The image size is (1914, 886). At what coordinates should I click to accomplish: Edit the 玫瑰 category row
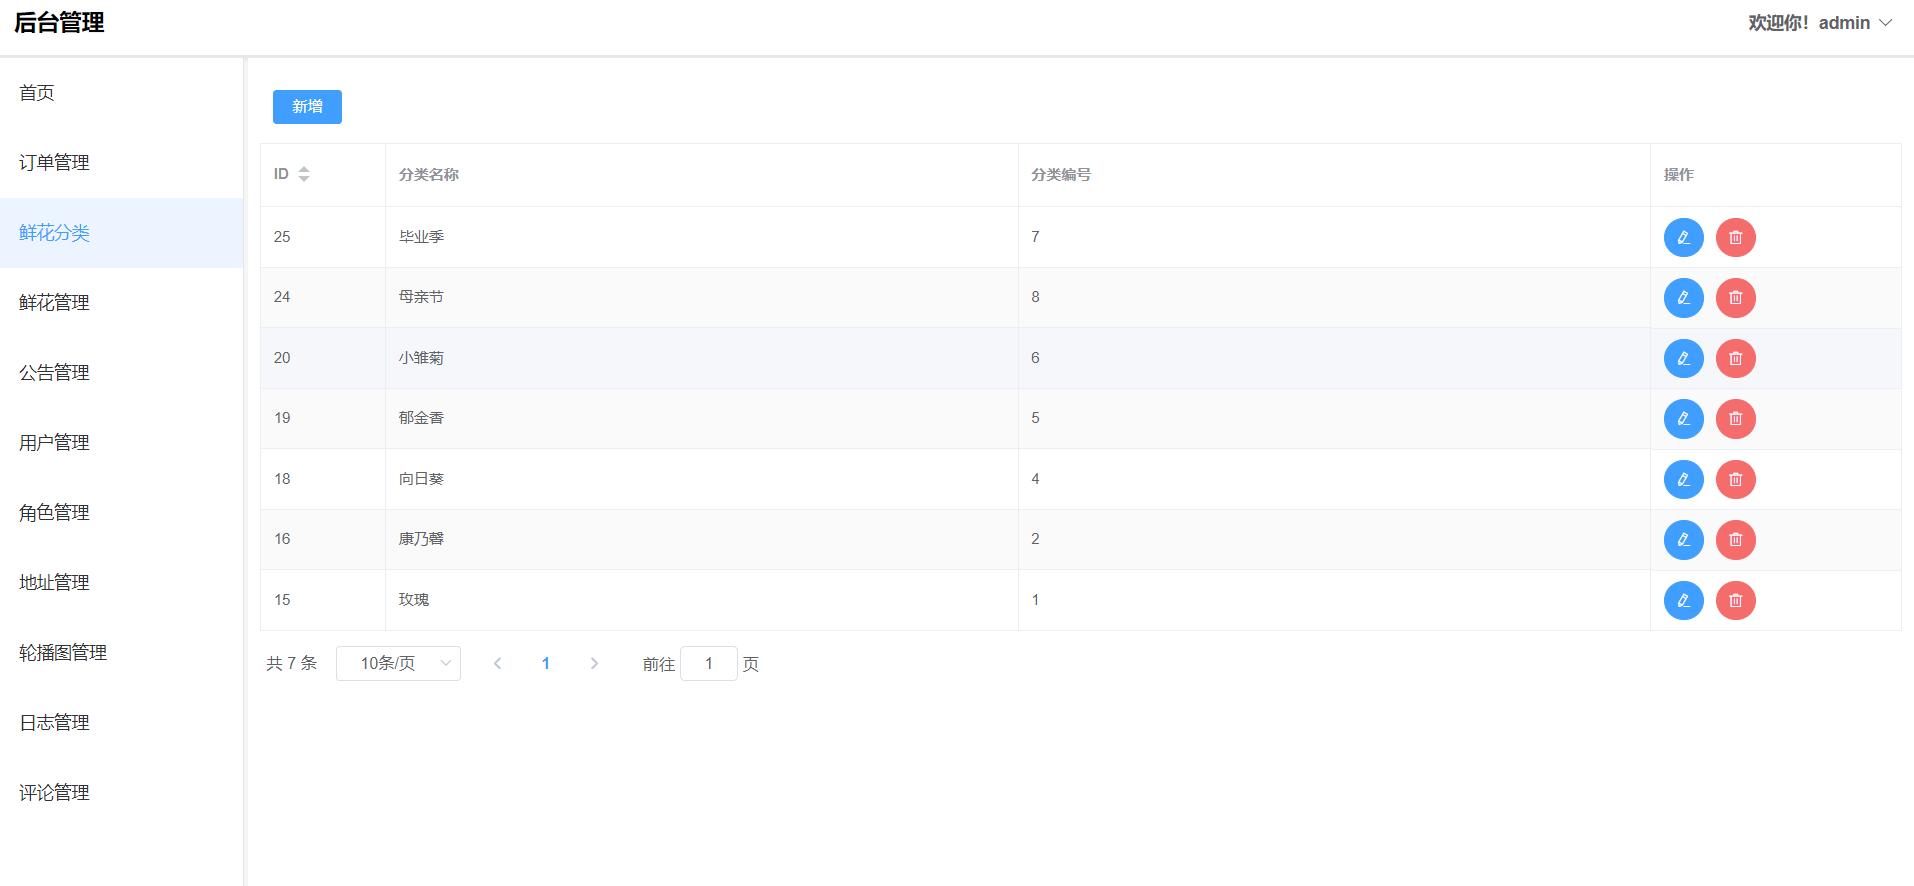1683,600
